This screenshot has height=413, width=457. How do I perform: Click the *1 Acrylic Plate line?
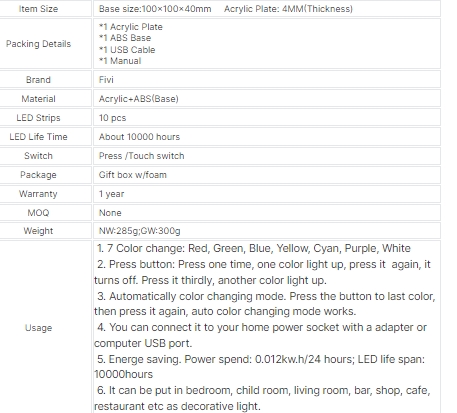[x=131, y=27]
